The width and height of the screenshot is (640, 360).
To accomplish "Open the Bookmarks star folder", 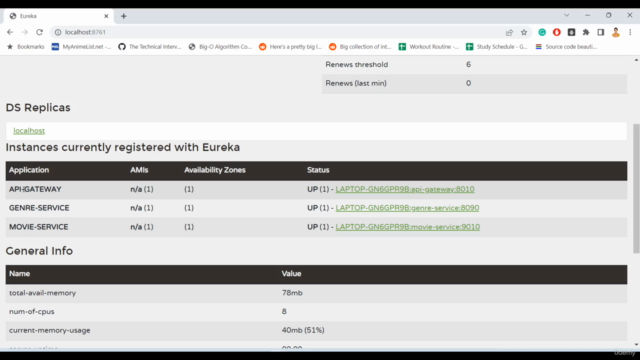I will tap(26, 47).
